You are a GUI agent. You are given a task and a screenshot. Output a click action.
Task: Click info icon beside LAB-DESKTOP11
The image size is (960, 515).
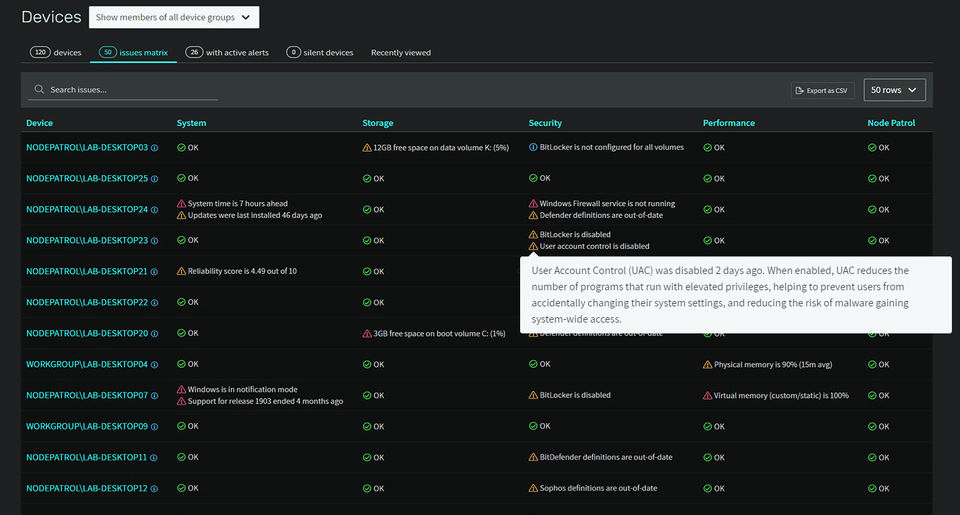coord(154,457)
